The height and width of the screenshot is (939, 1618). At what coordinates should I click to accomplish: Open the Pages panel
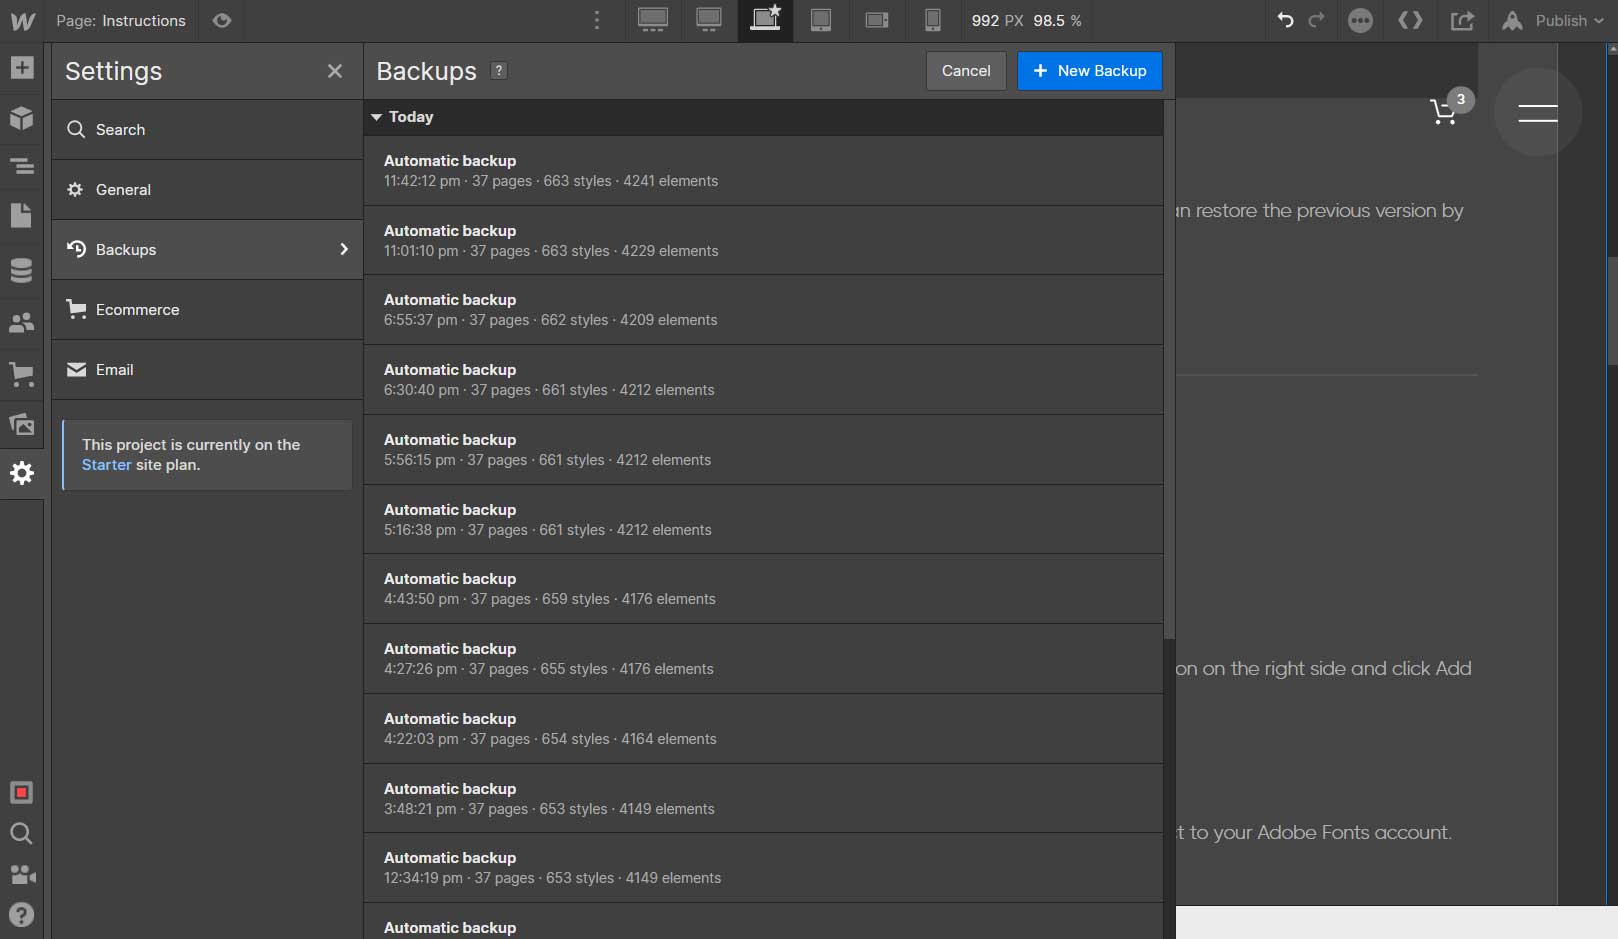(21, 215)
